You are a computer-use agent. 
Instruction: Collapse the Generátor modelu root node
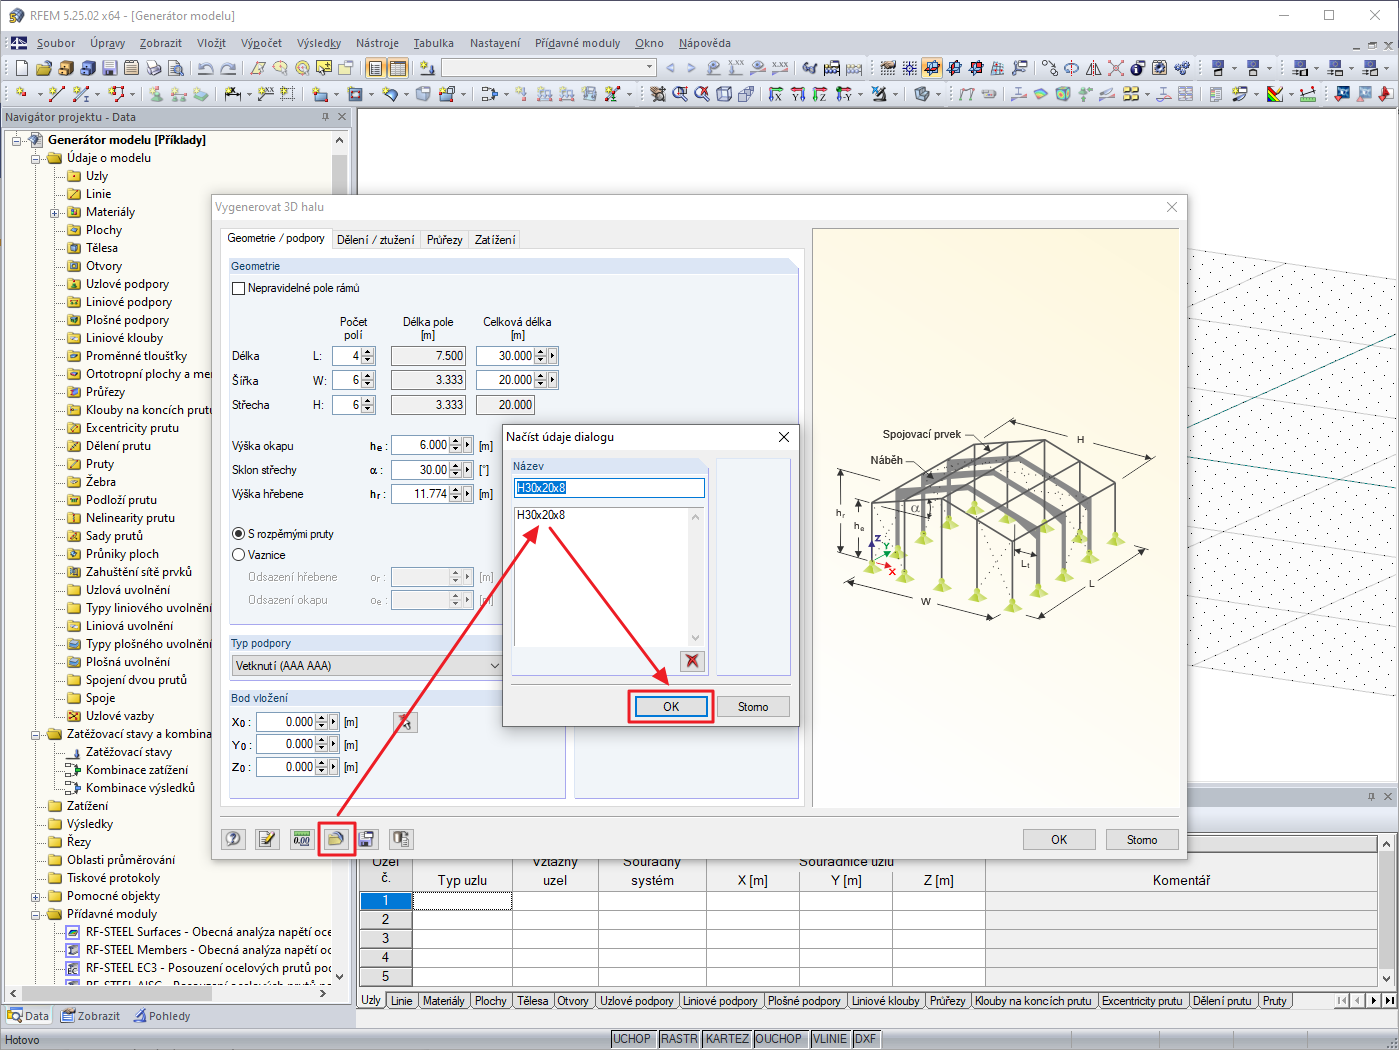[x=17, y=141]
